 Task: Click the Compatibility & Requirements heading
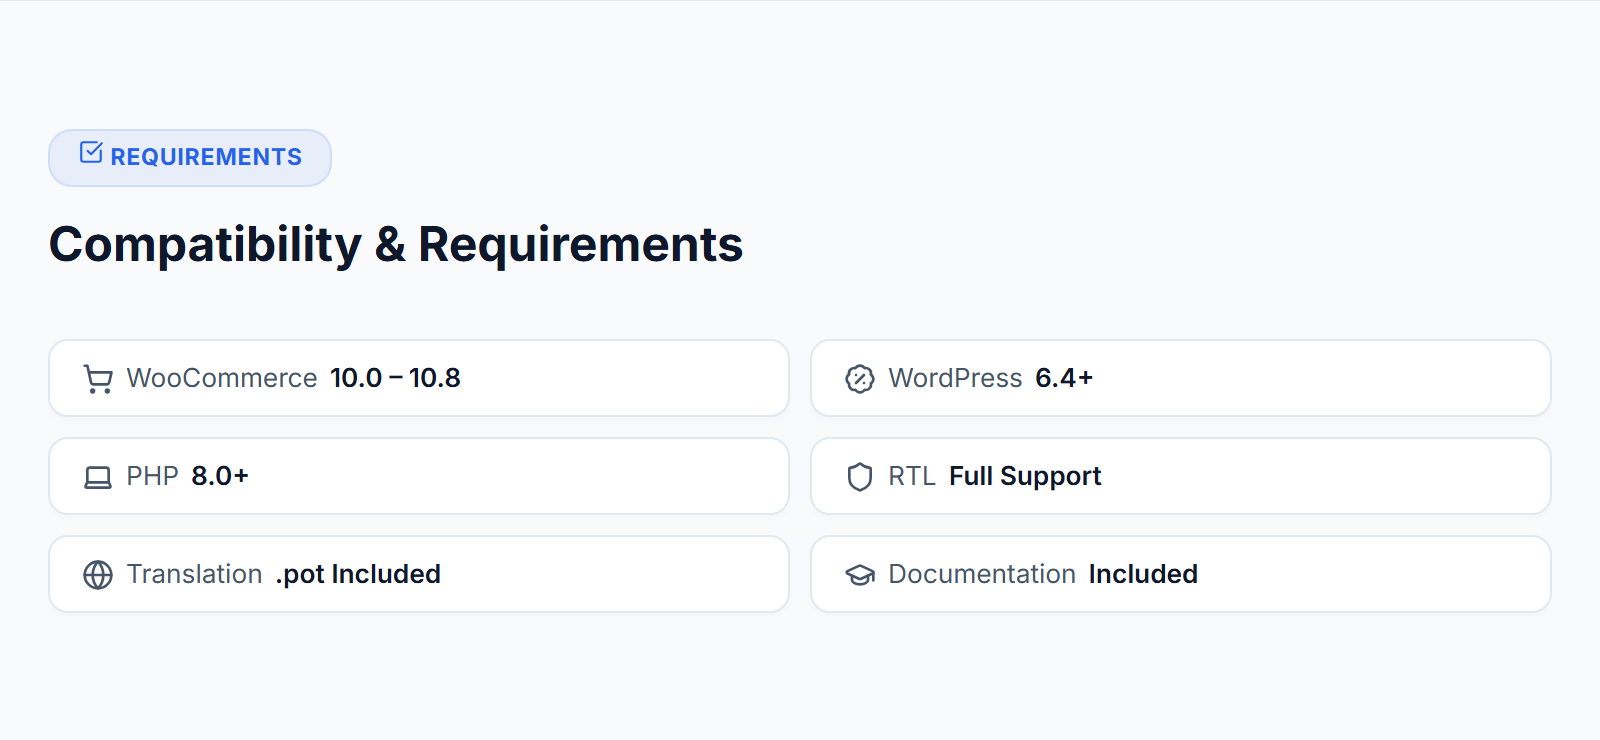396,245
